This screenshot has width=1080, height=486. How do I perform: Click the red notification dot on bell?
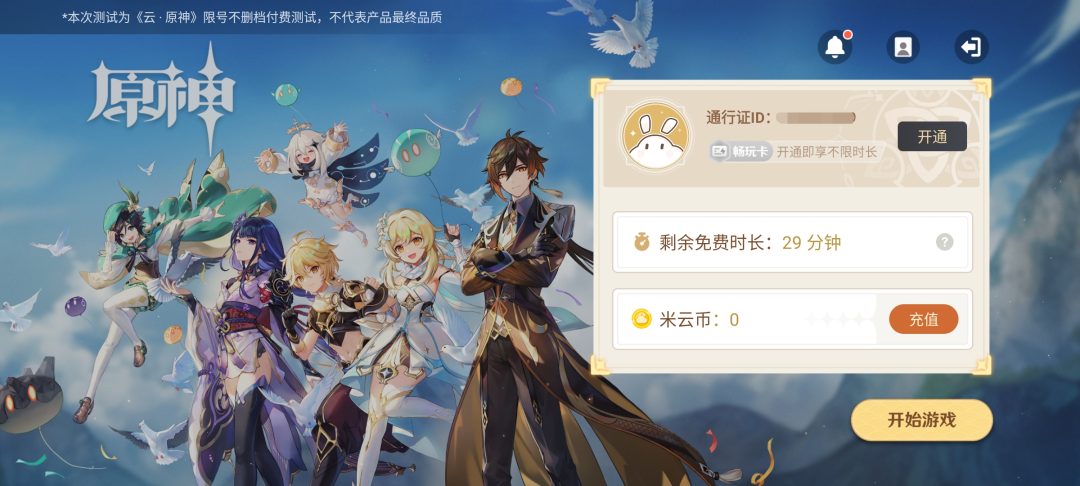click(848, 34)
